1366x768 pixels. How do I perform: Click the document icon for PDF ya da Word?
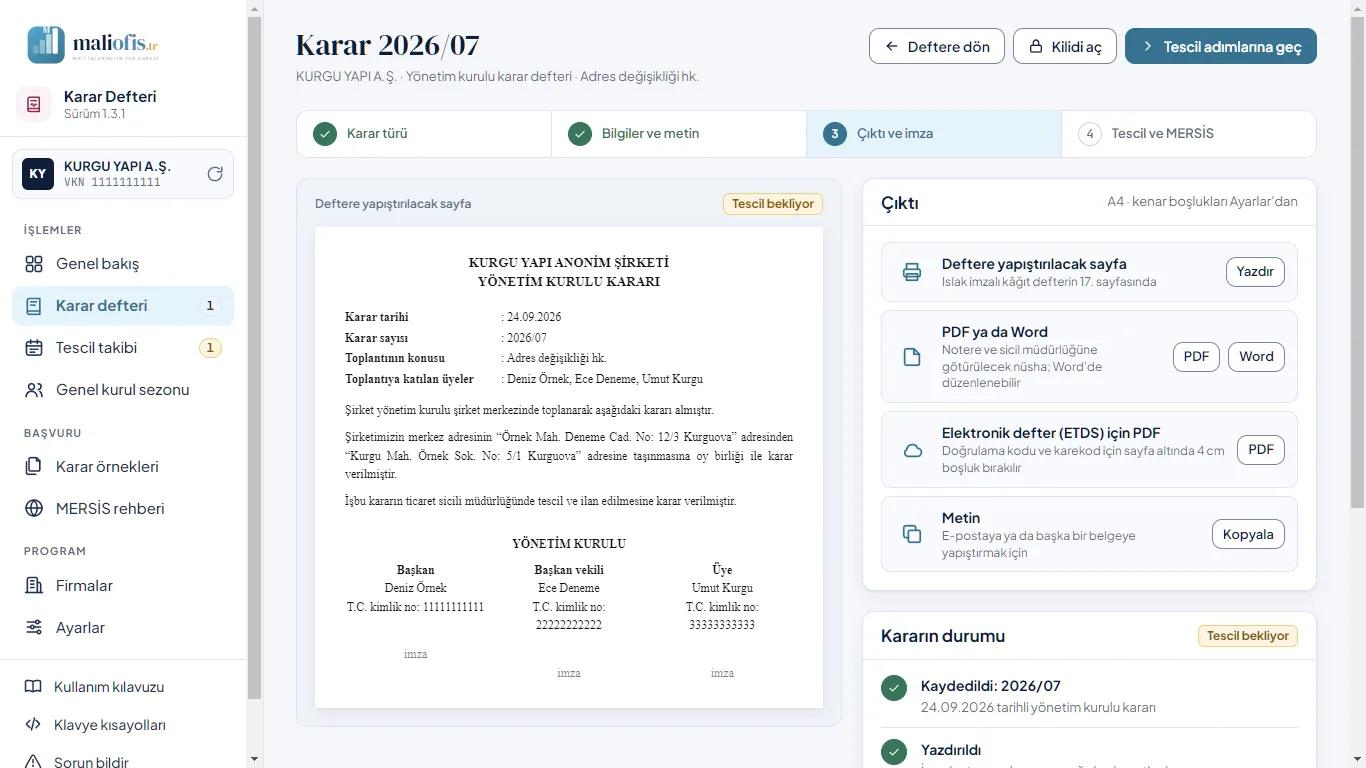point(912,357)
